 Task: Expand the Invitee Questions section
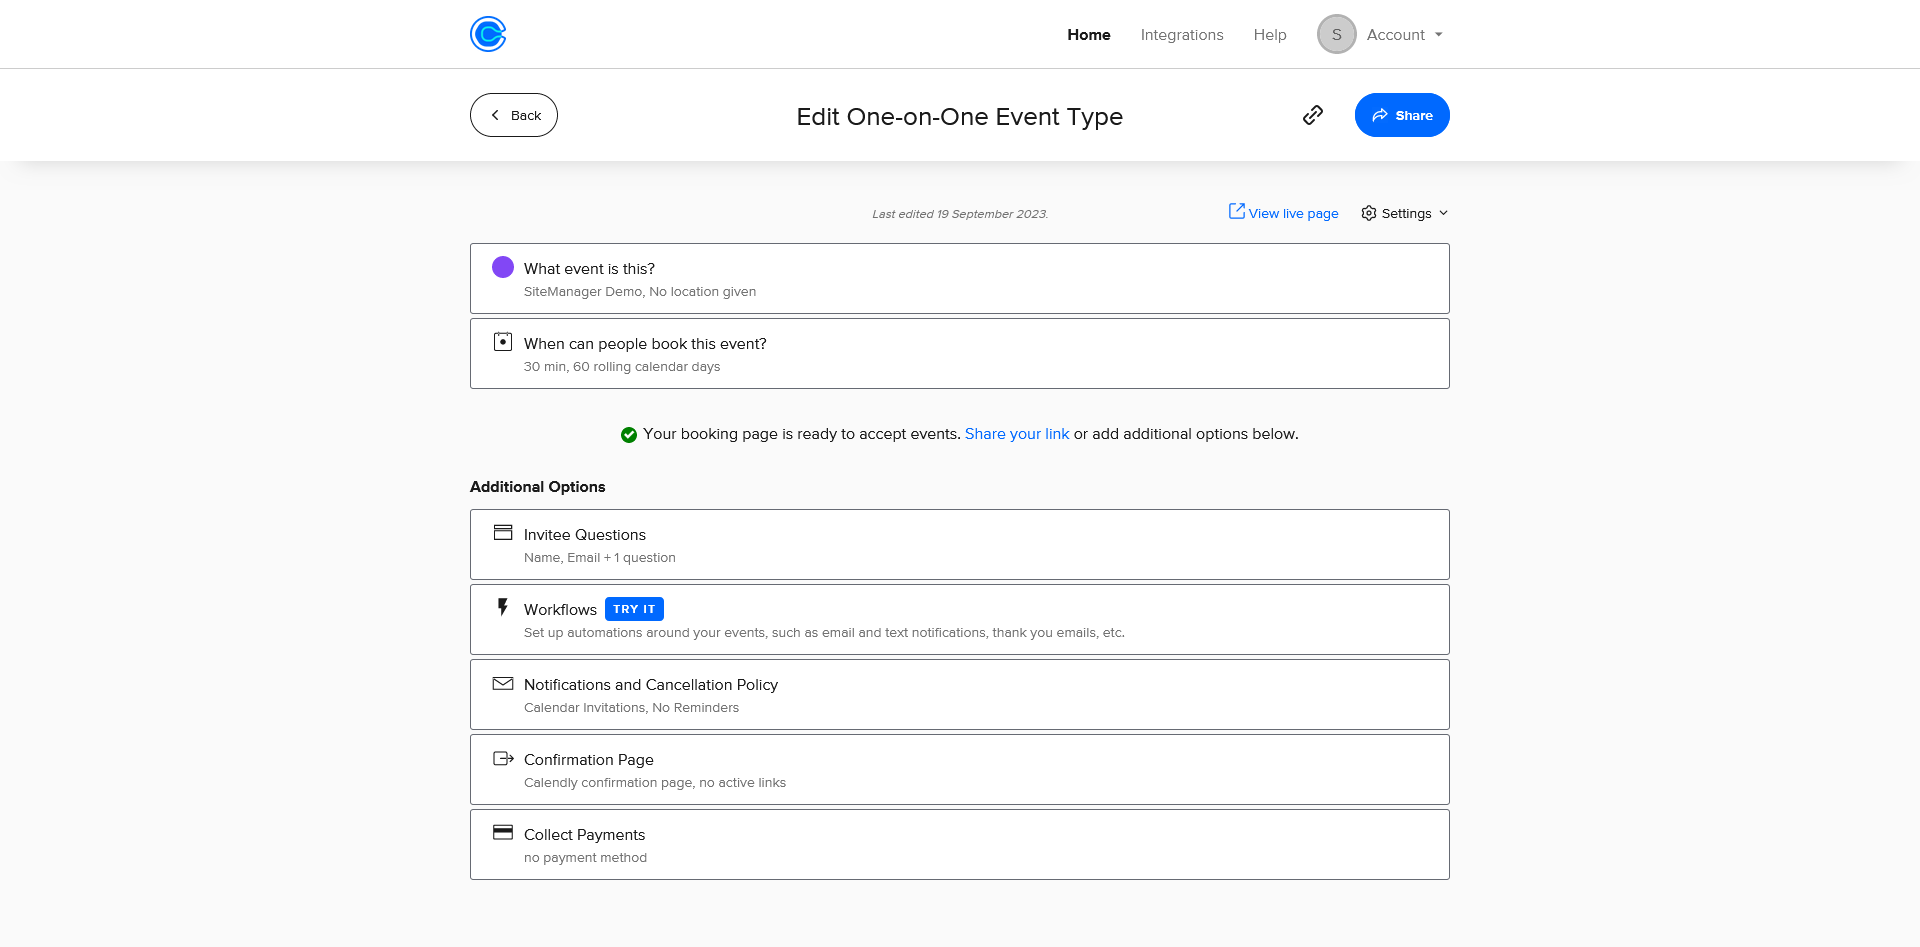[960, 544]
